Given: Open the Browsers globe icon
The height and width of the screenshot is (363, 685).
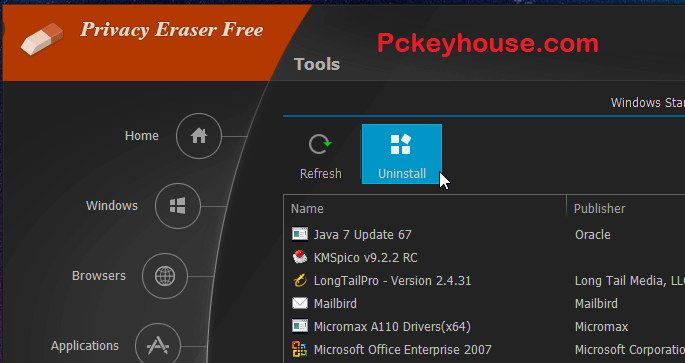Looking at the screenshot, I should pyautogui.click(x=165, y=276).
